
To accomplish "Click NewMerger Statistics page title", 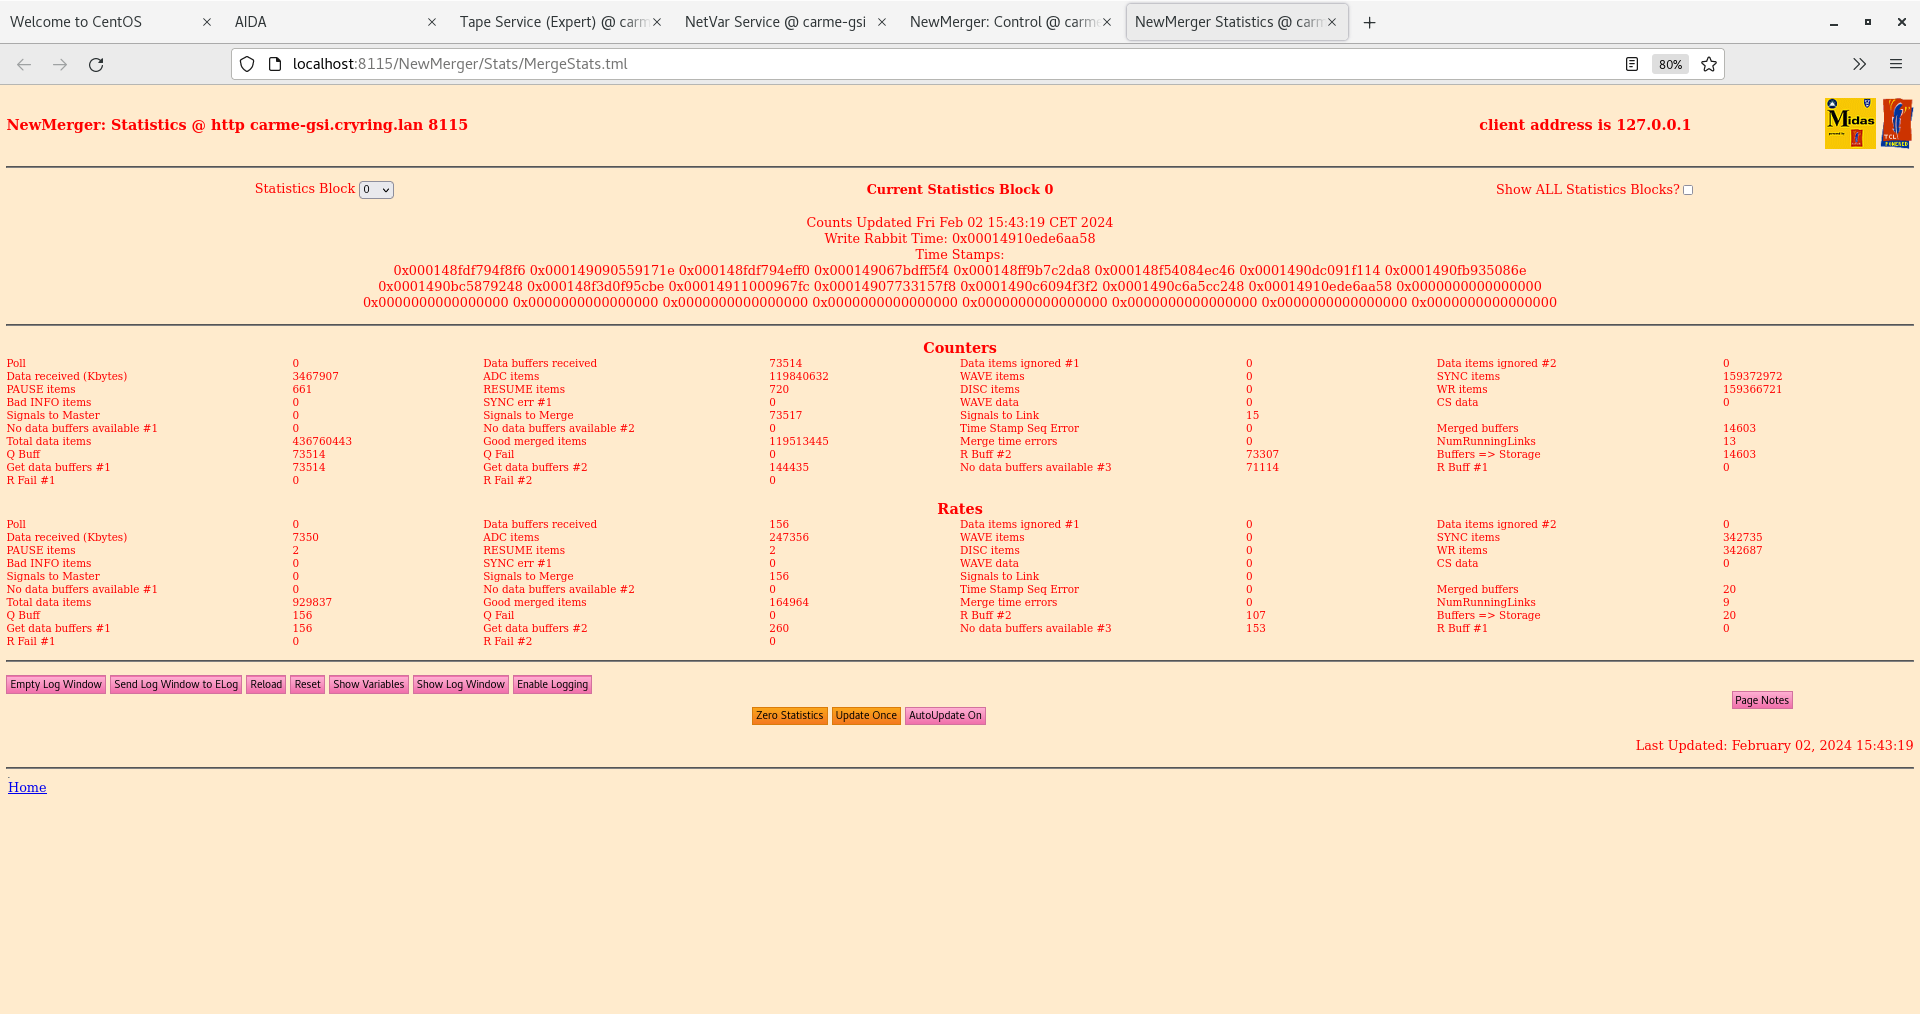I will tap(237, 125).
